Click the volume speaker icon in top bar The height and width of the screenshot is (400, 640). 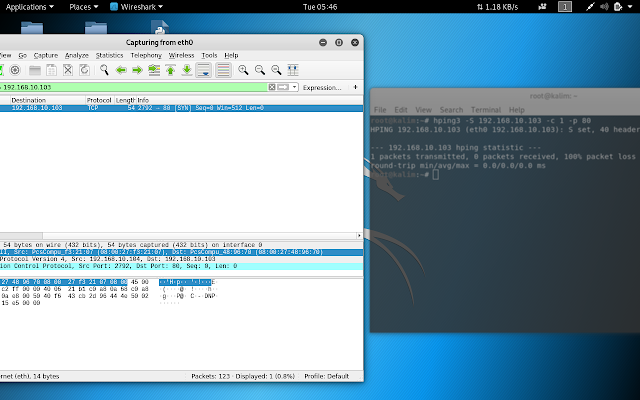pyautogui.click(x=604, y=7)
